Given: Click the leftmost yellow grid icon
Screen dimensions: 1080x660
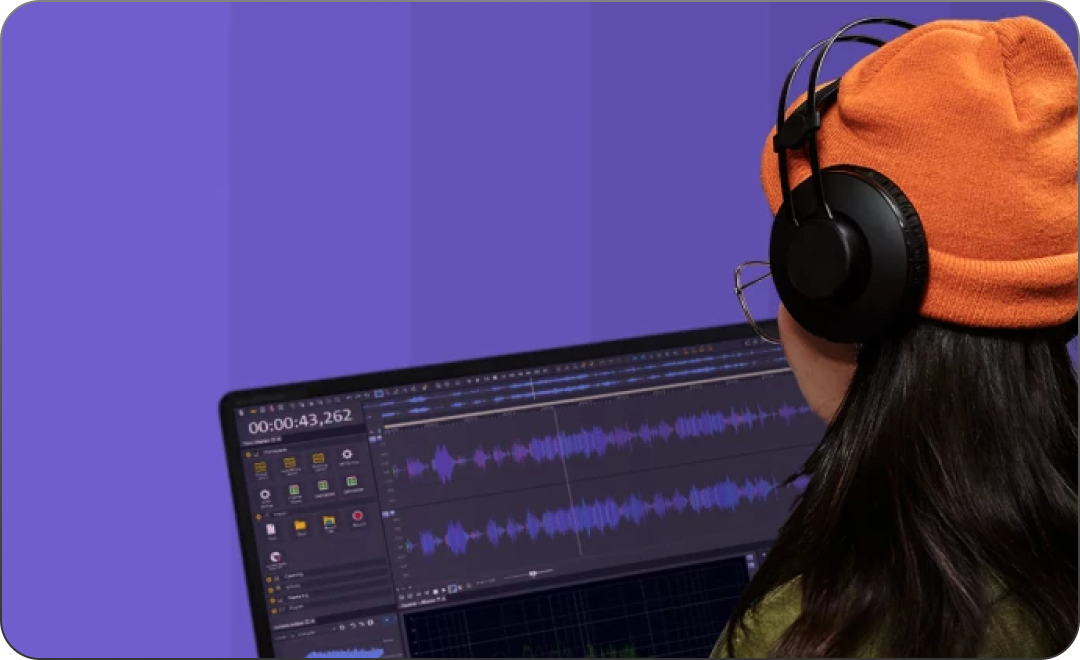Looking at the screenshot, I should coord(260,468).
